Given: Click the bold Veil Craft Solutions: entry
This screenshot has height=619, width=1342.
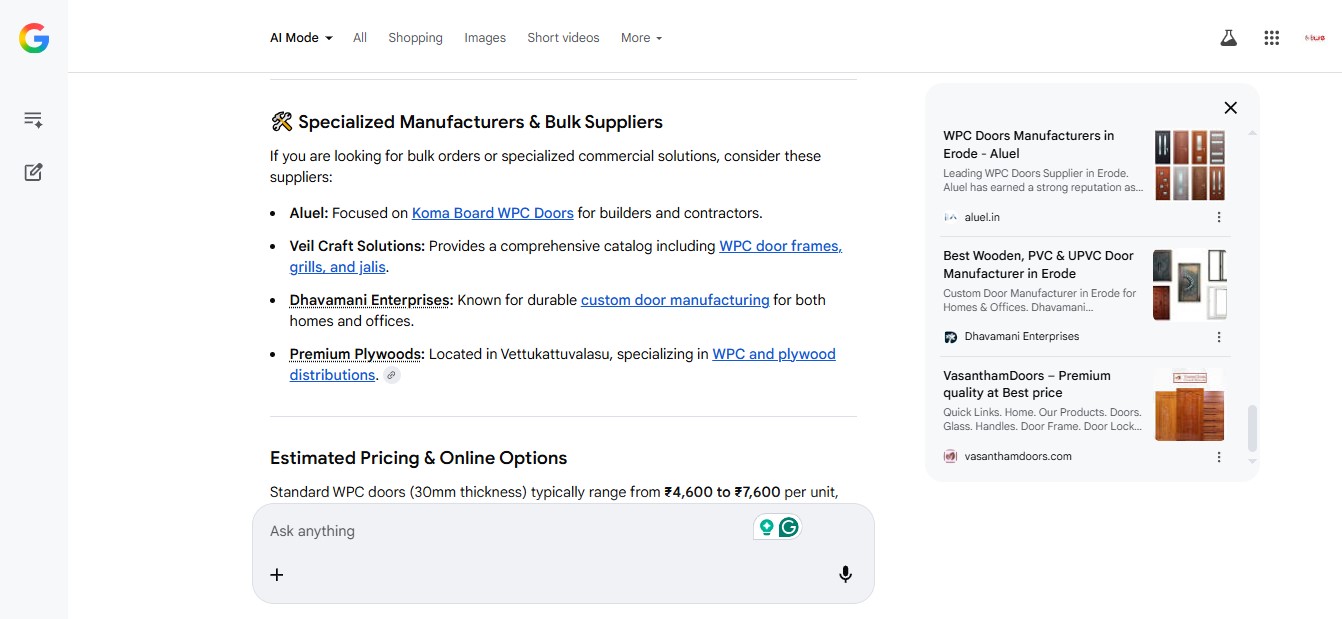Looking at the screenshot, I should coord(357,246).
